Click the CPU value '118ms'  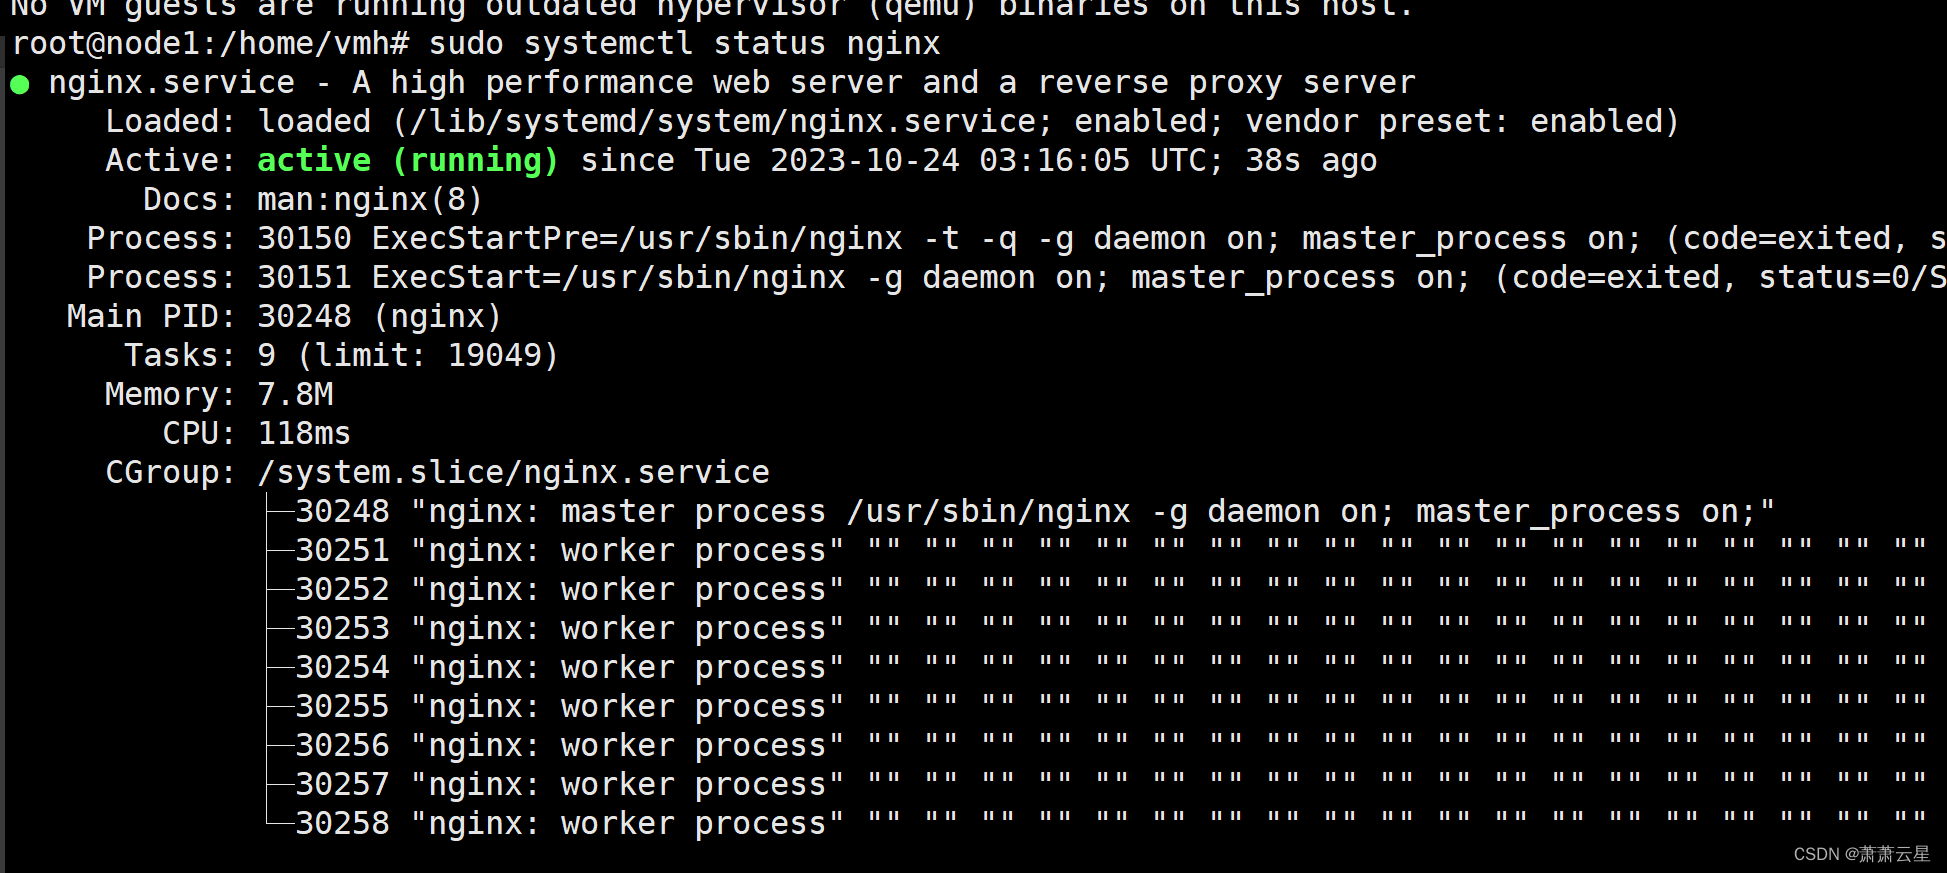pyautogui.click(x=304, y=434)
